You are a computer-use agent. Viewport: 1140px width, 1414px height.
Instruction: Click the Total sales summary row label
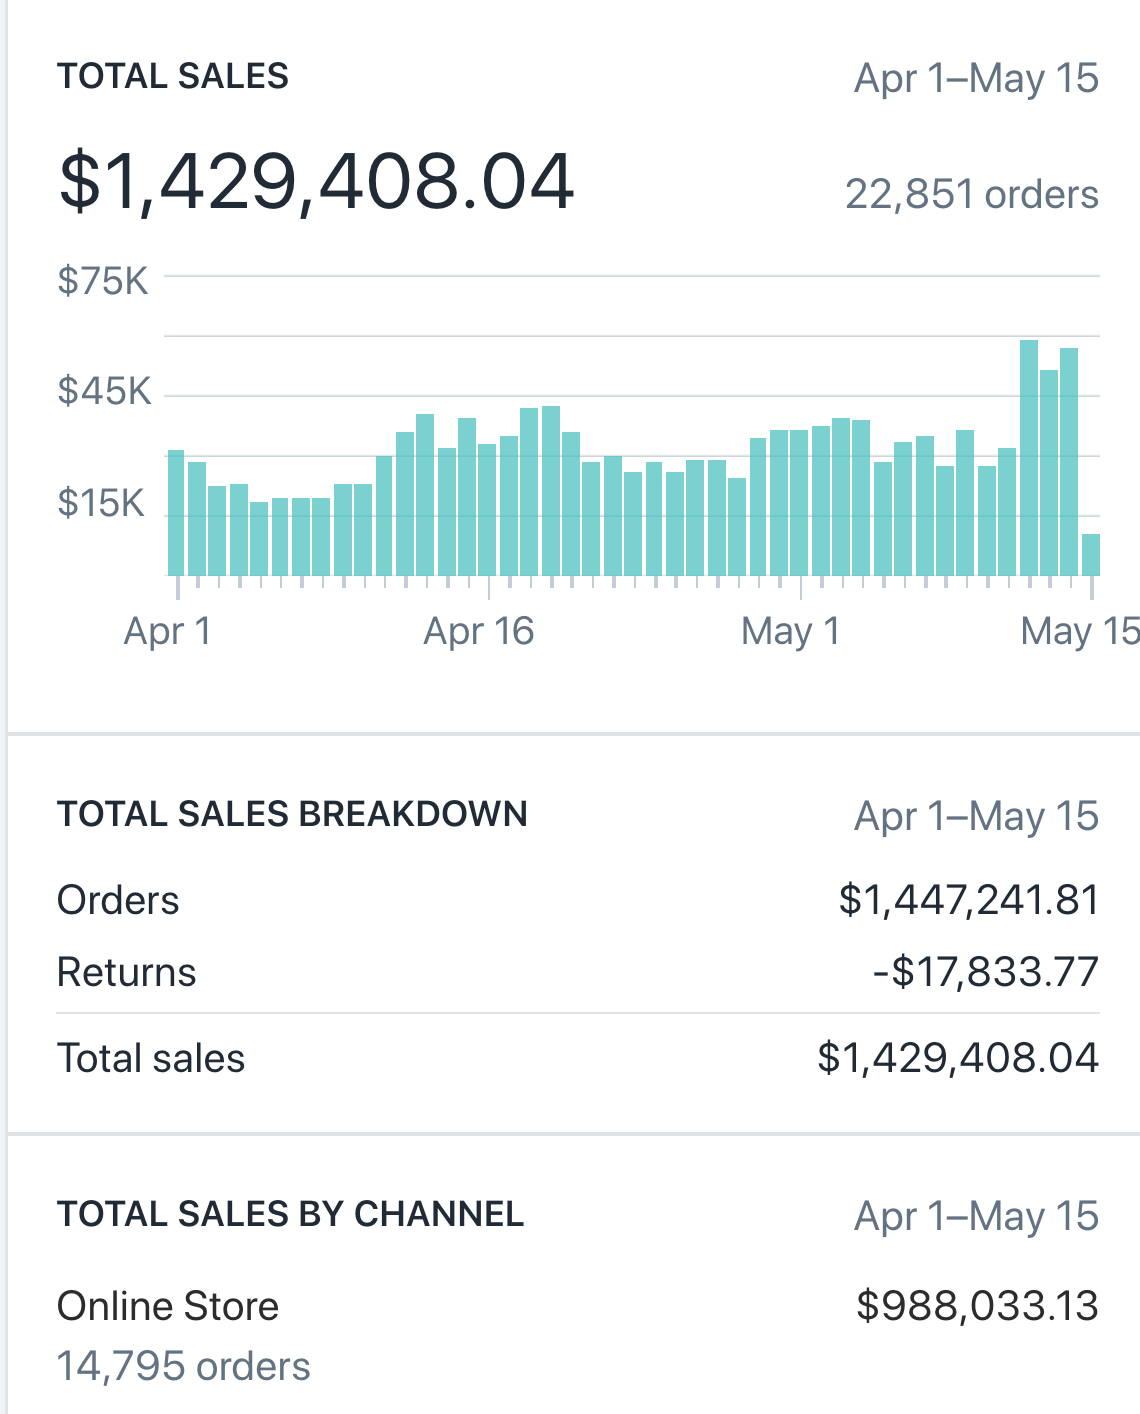(151, 1058)
